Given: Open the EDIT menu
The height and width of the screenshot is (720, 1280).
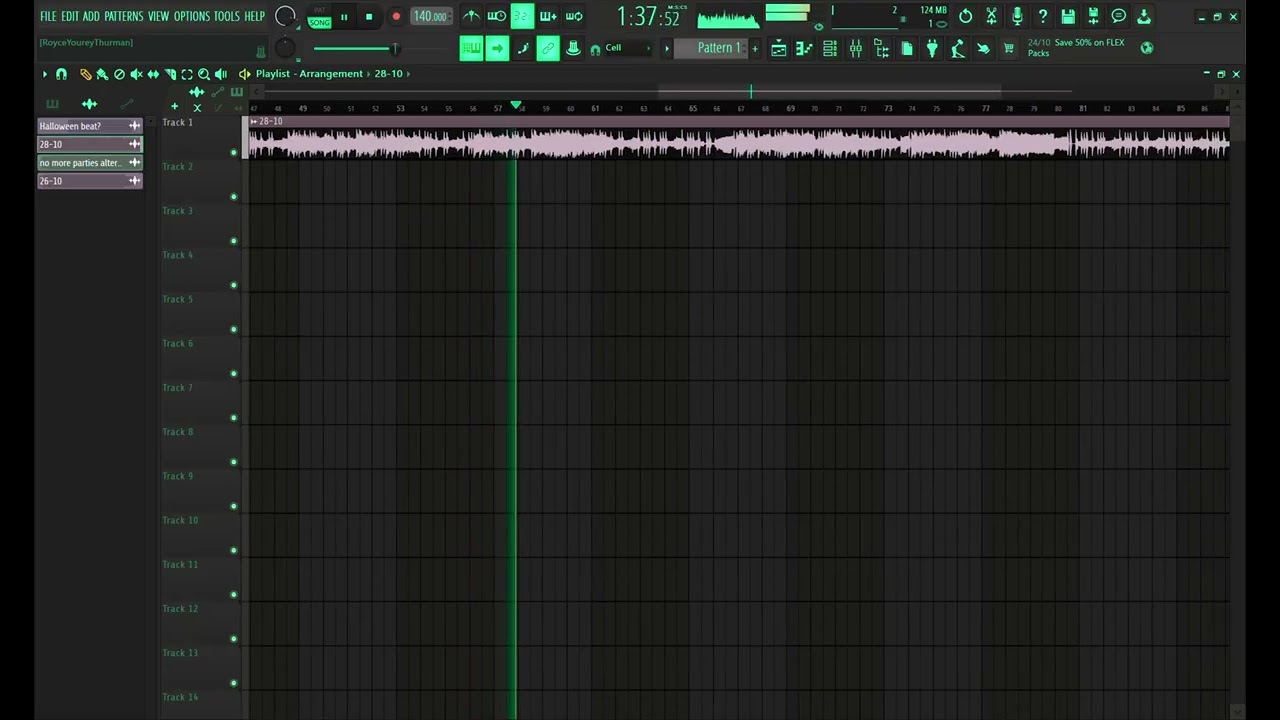Looking at the screenshot, I should point(70,16).
